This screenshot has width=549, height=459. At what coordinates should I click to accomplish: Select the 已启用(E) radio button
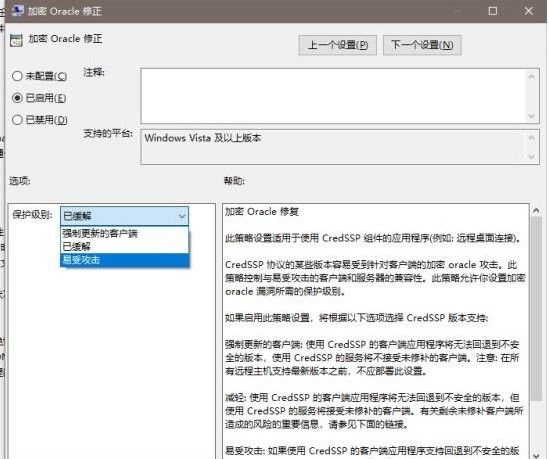pos(17,98)
